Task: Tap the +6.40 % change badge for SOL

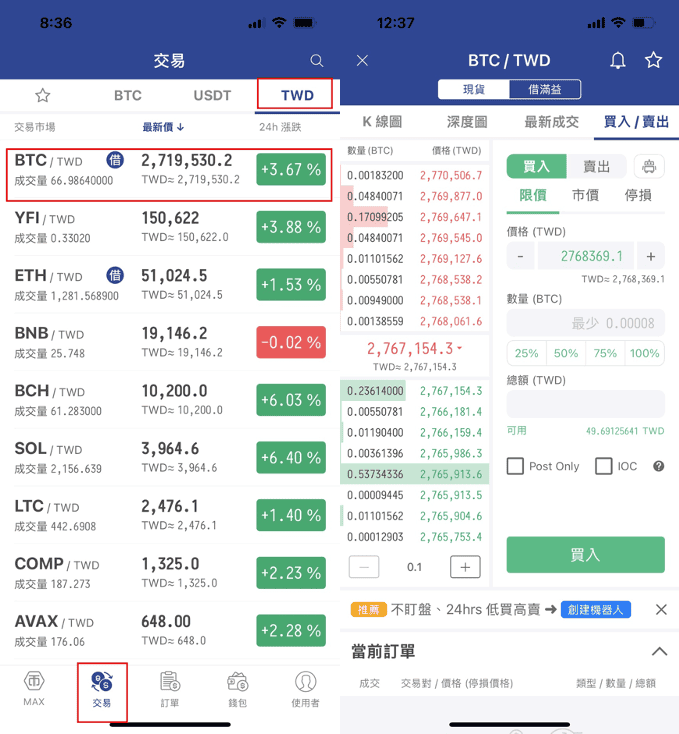Action: (291, 457)
